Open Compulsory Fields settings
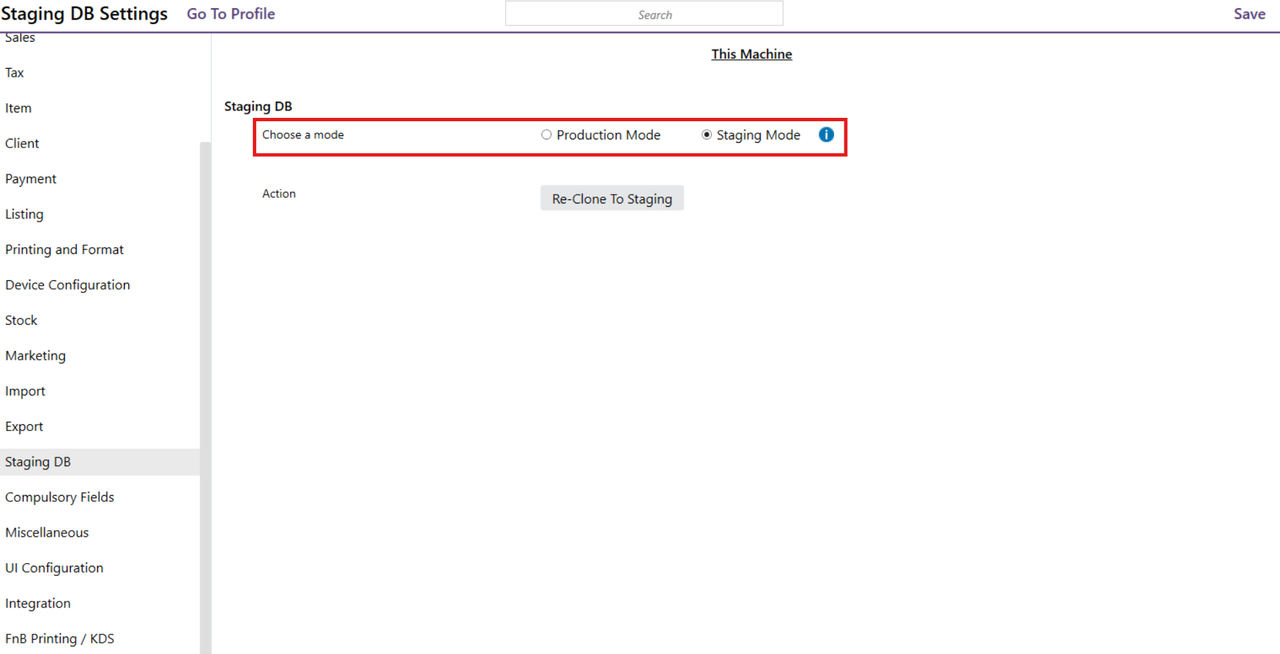1280x654 pixels. point(59,497)
